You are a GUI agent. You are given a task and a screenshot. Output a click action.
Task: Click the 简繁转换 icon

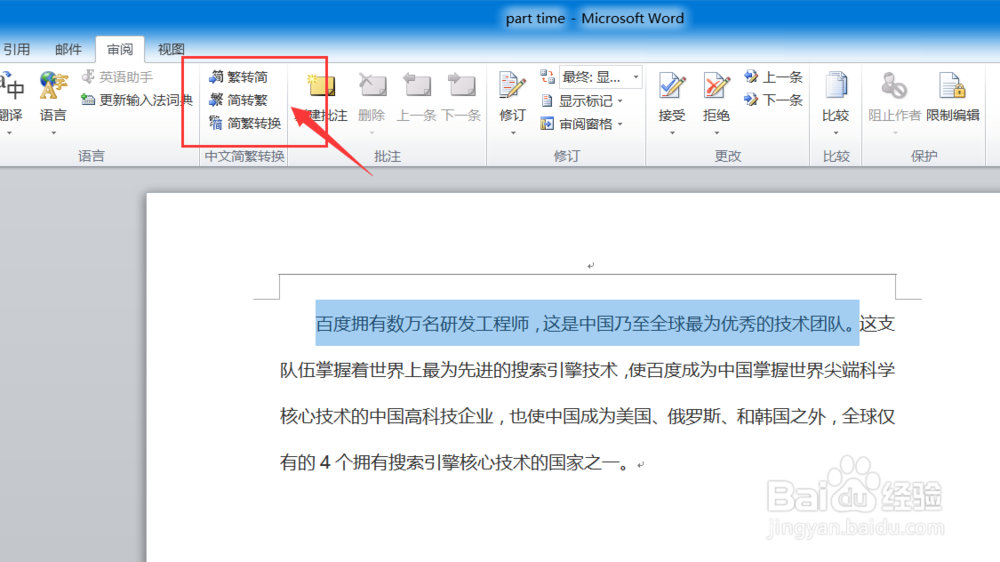coord(216,123)
